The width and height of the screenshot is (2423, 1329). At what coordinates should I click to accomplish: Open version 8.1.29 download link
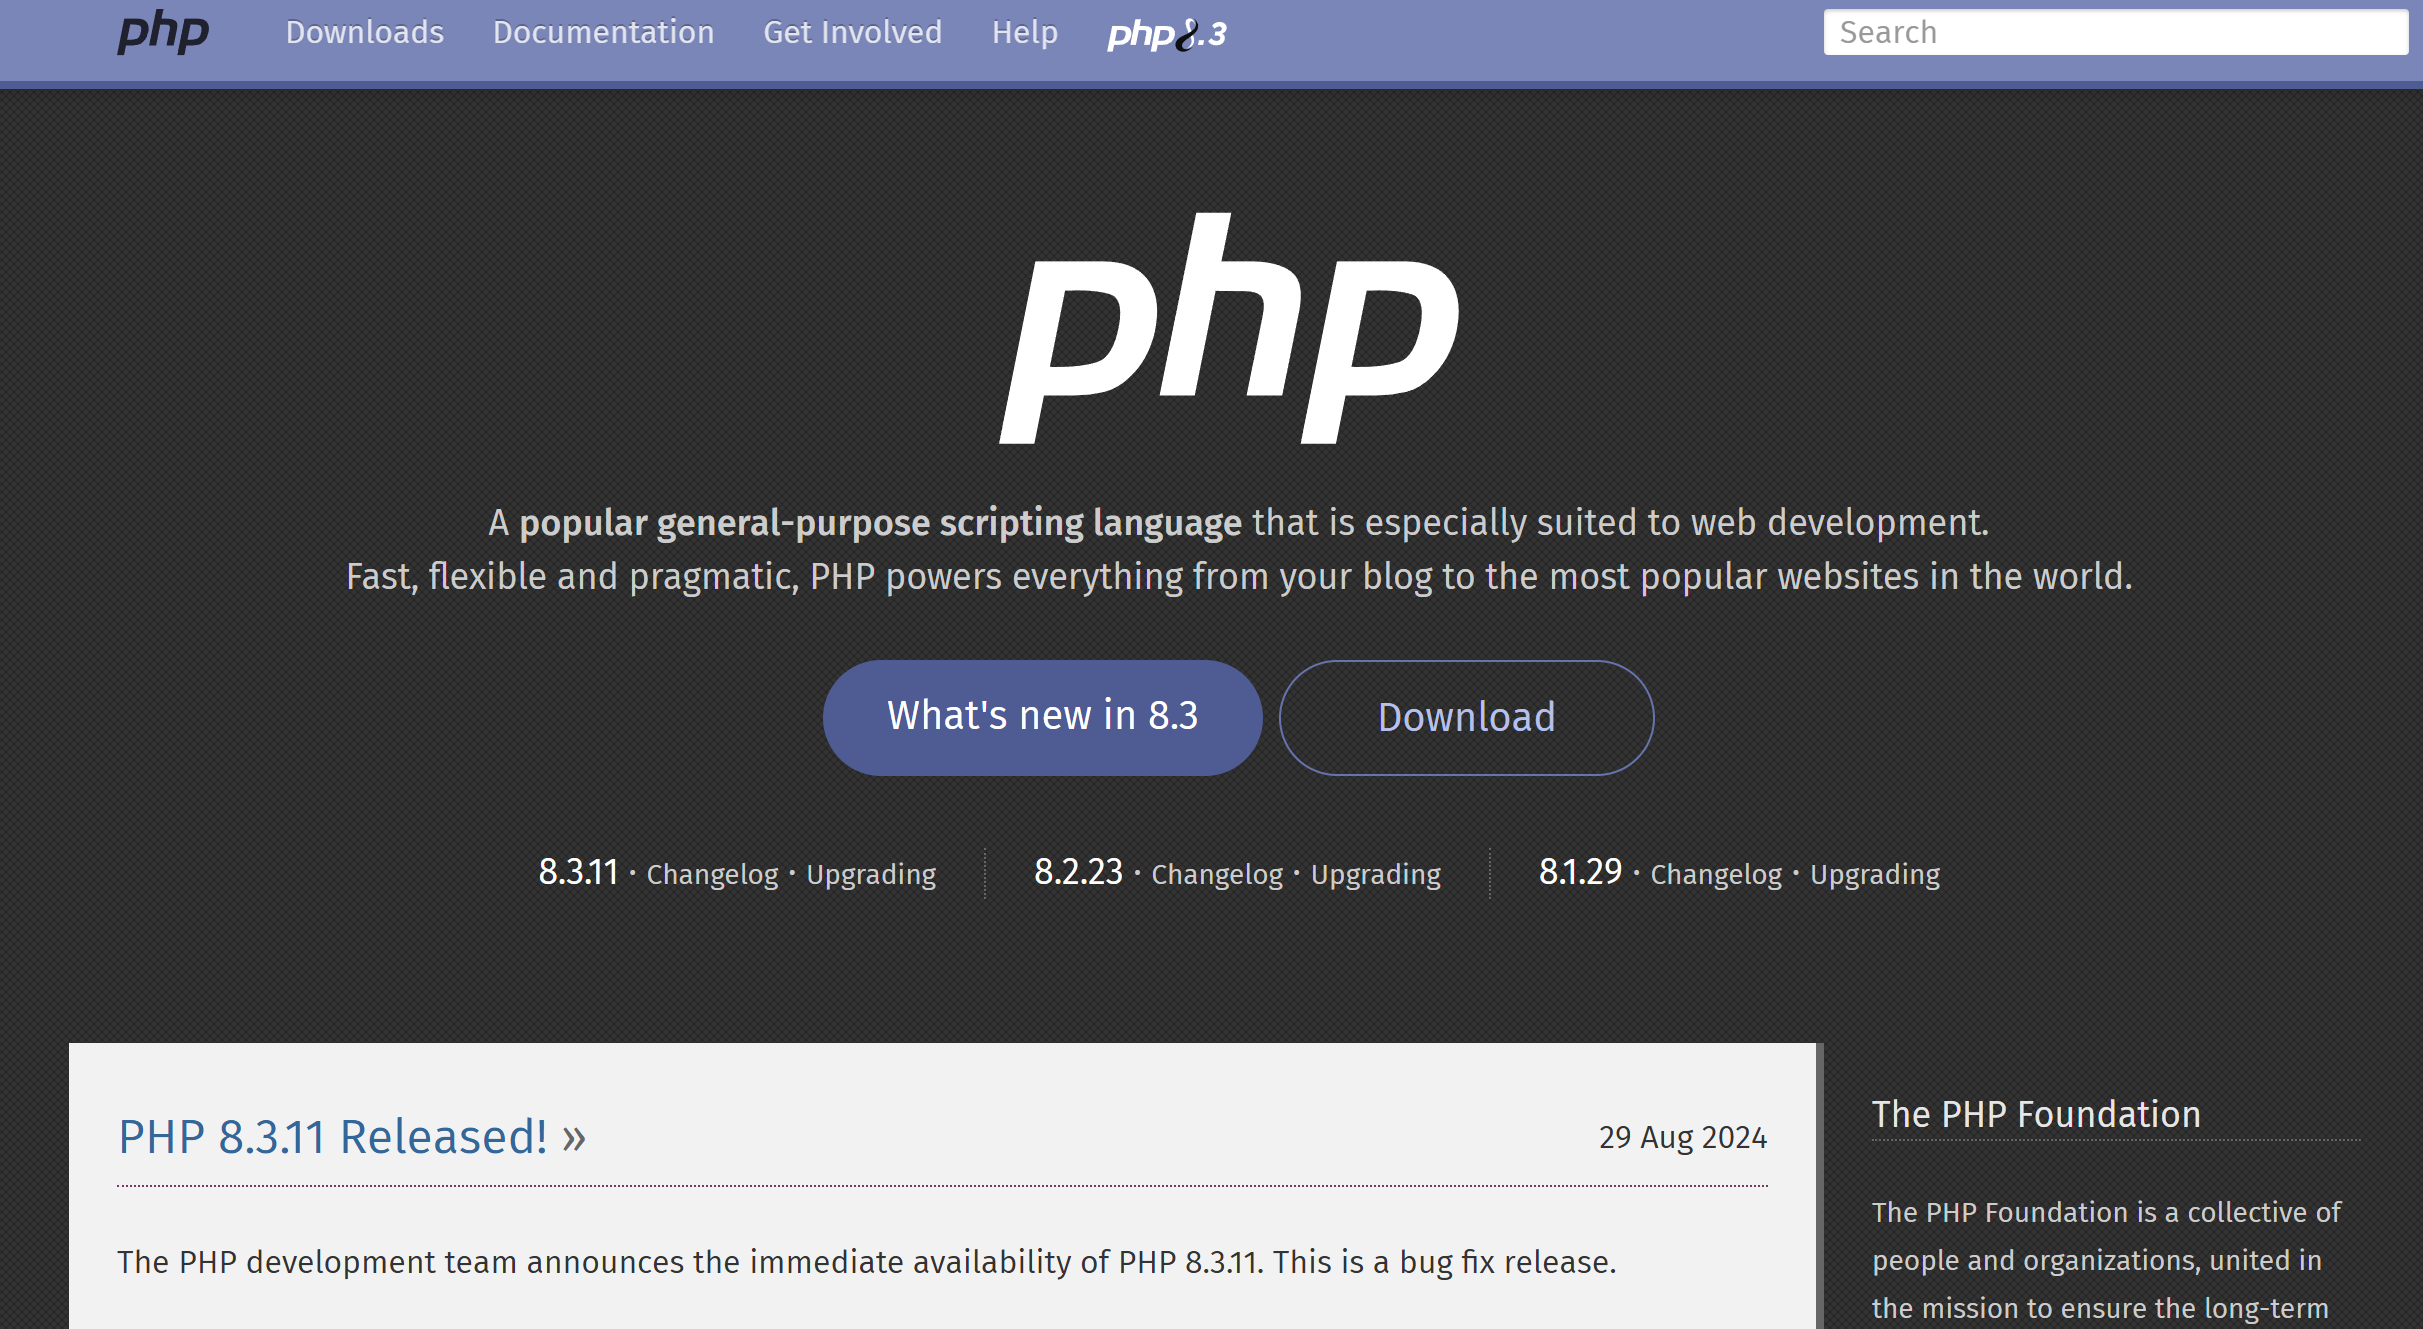(x=1580, y=872)
